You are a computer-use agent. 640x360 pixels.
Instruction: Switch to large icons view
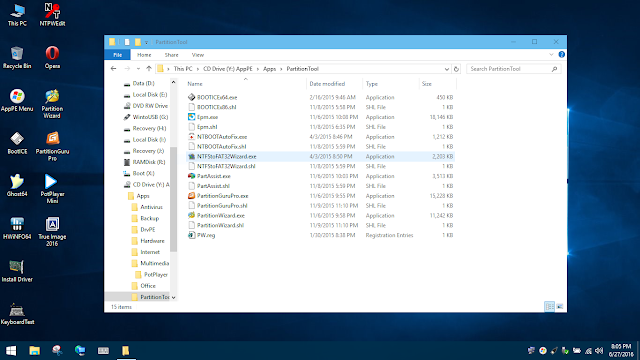[560, 307]
